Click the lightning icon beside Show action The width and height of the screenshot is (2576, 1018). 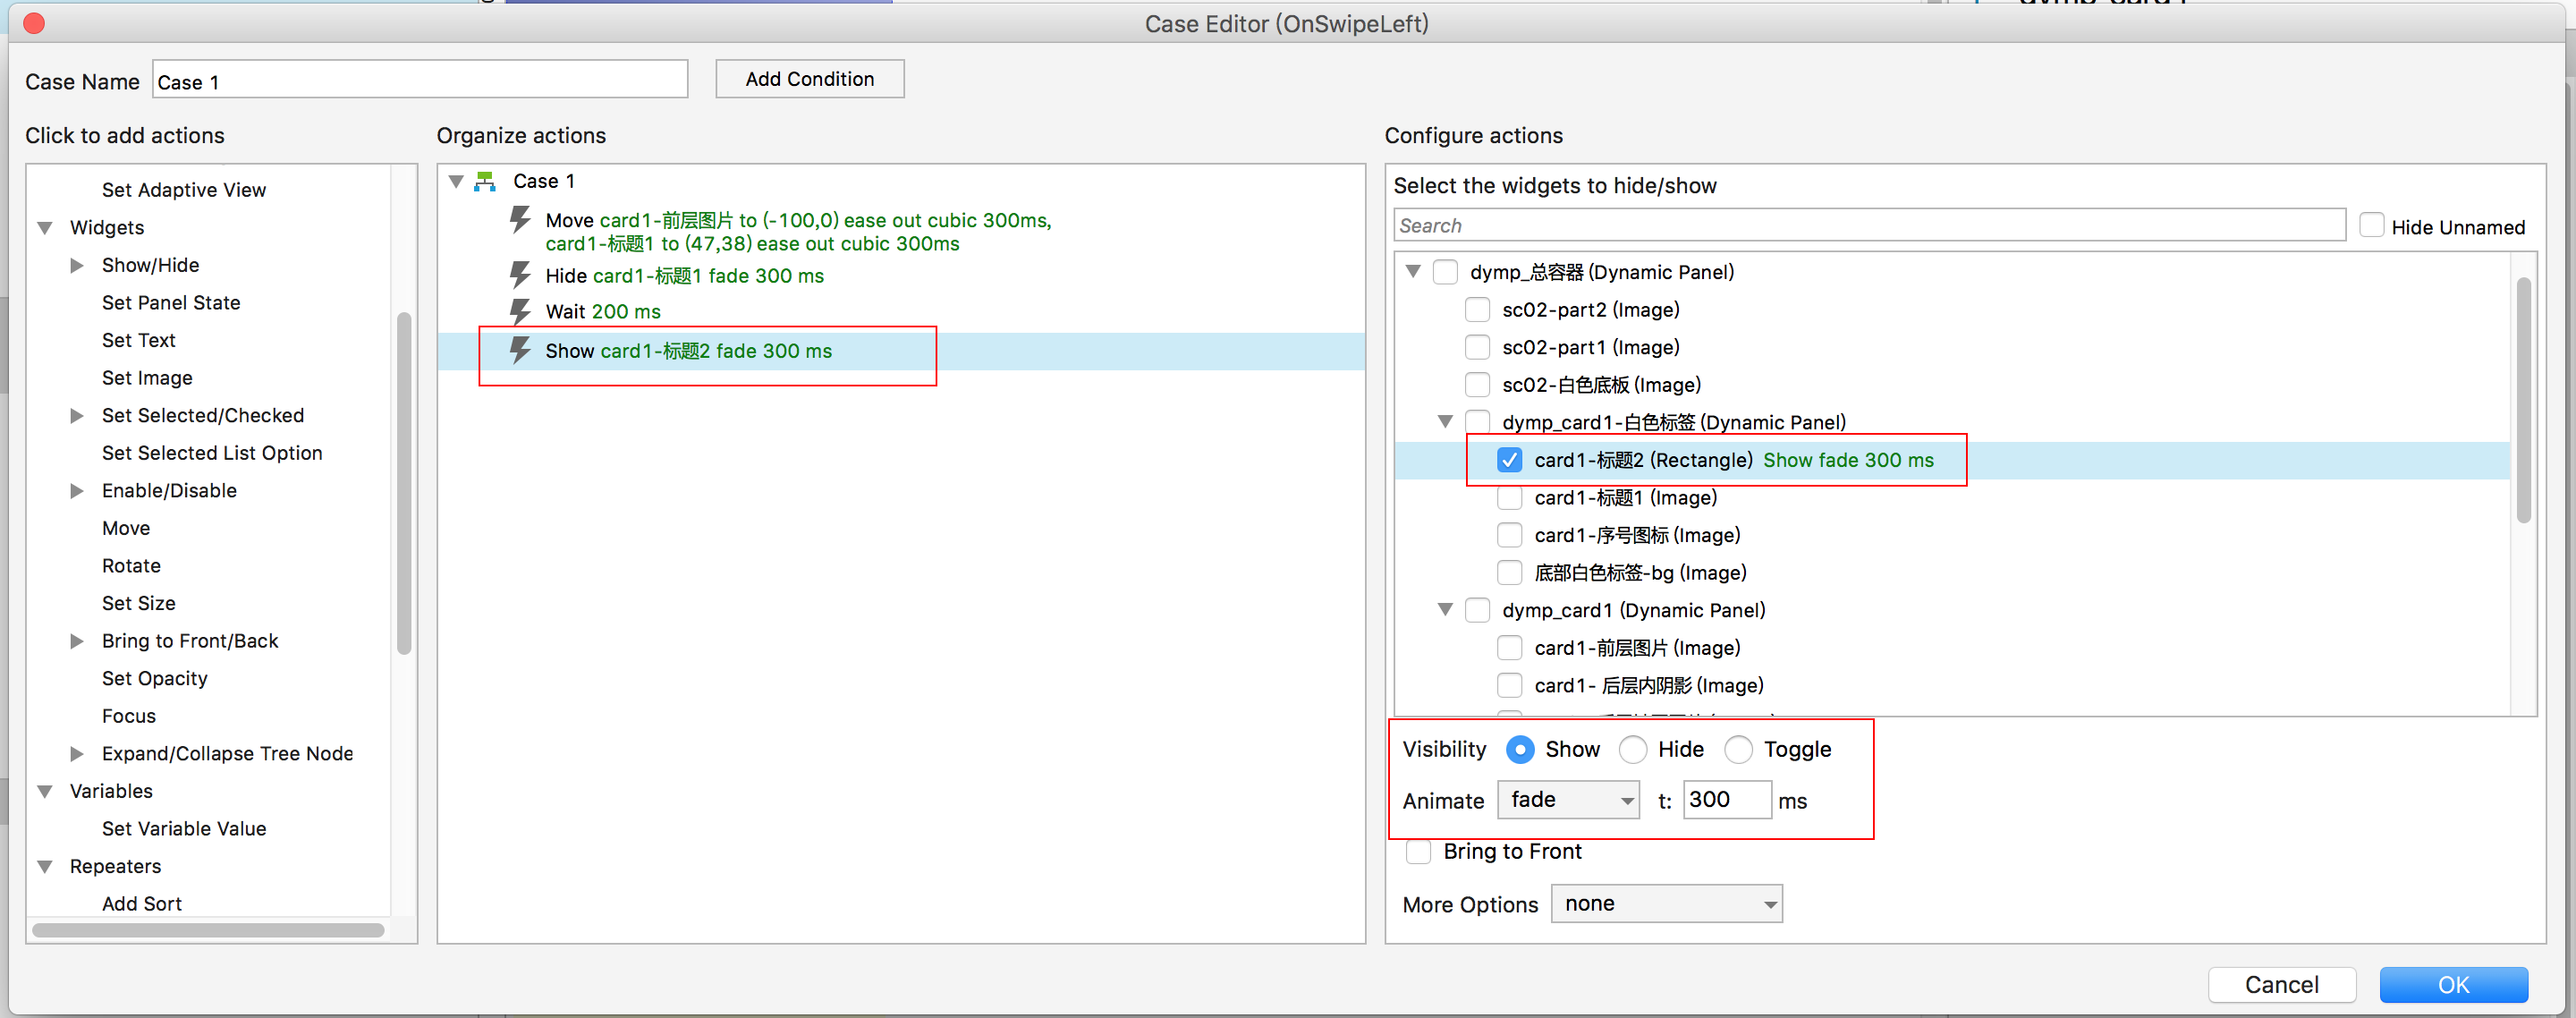point(520,350)
